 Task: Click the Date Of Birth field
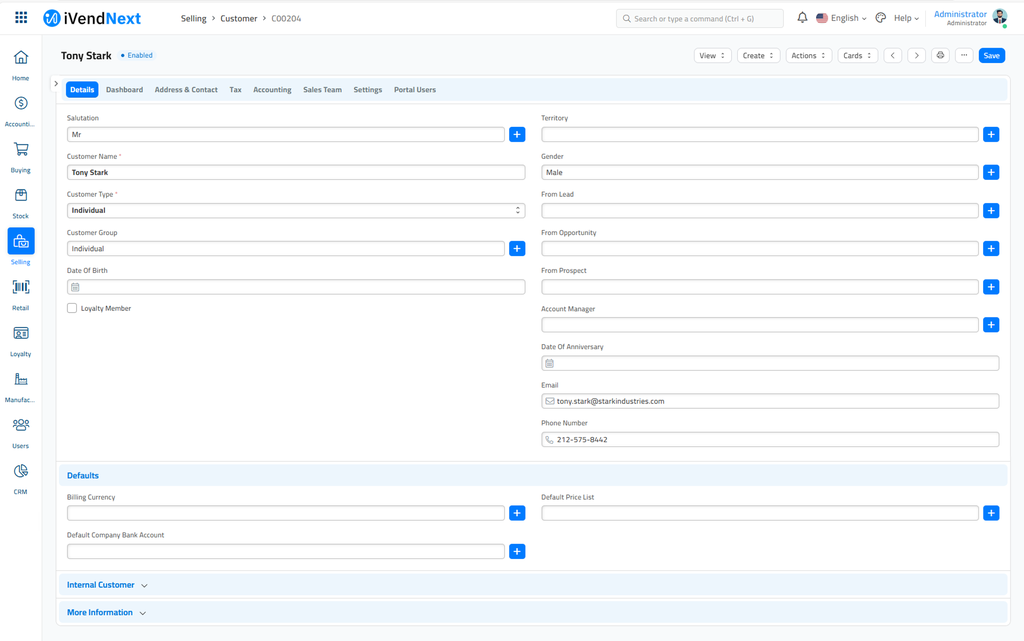tap(295, 287)
